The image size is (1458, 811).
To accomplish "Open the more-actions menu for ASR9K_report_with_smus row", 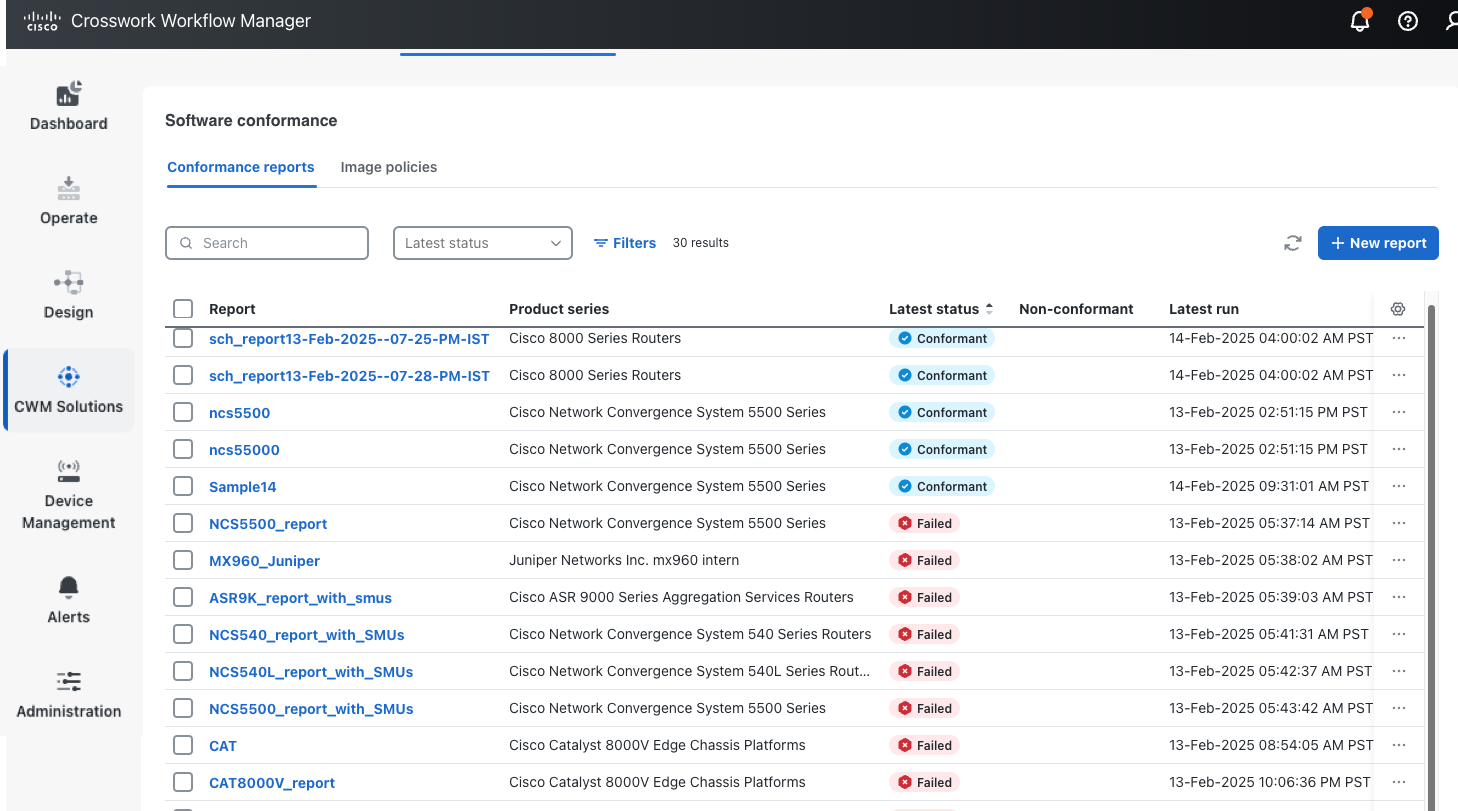I will [x=1399, y=597].
